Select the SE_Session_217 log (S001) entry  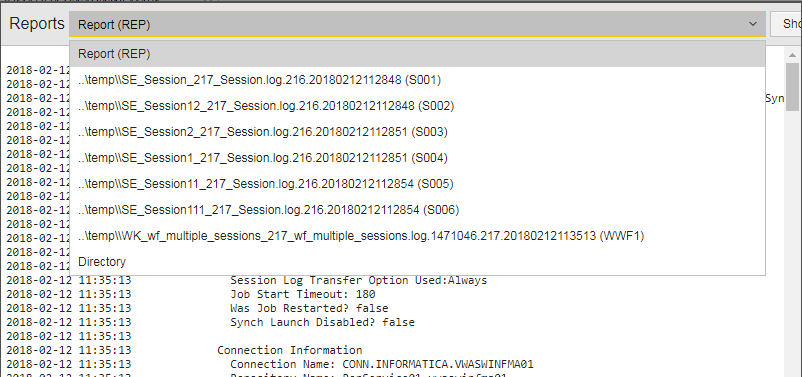417,80
